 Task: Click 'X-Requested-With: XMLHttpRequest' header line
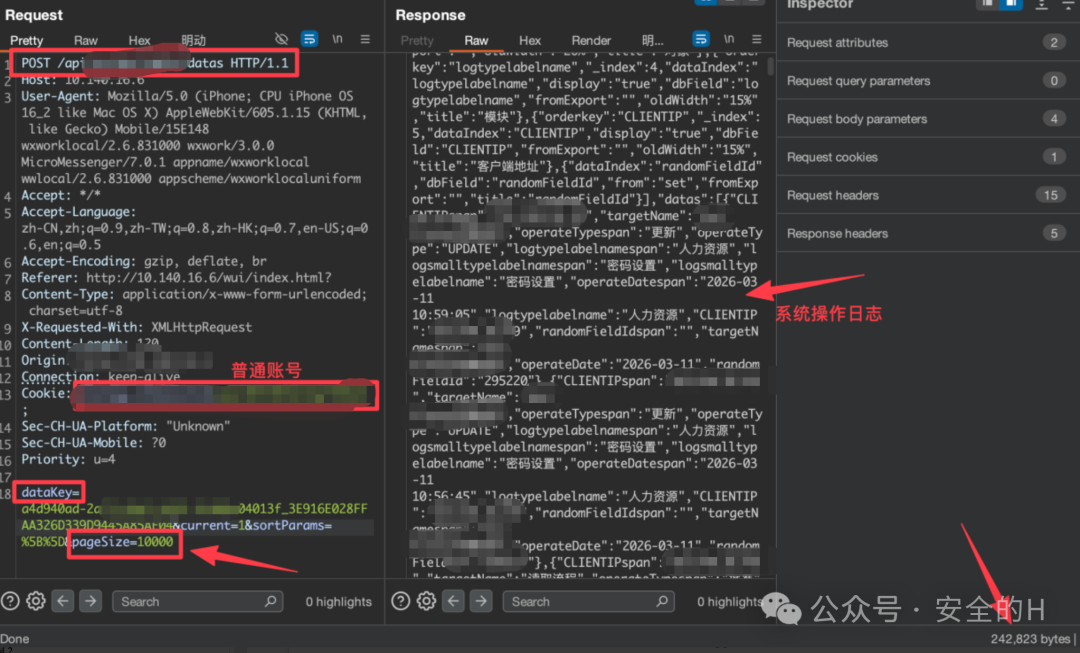136,328
